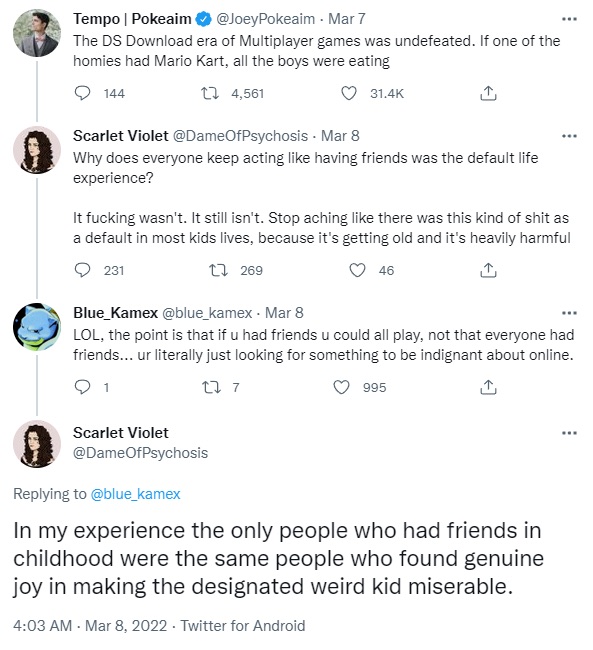Reply to Blue_Kamex's tweet
Screen dimensions: 593x650
coord(82,387)
